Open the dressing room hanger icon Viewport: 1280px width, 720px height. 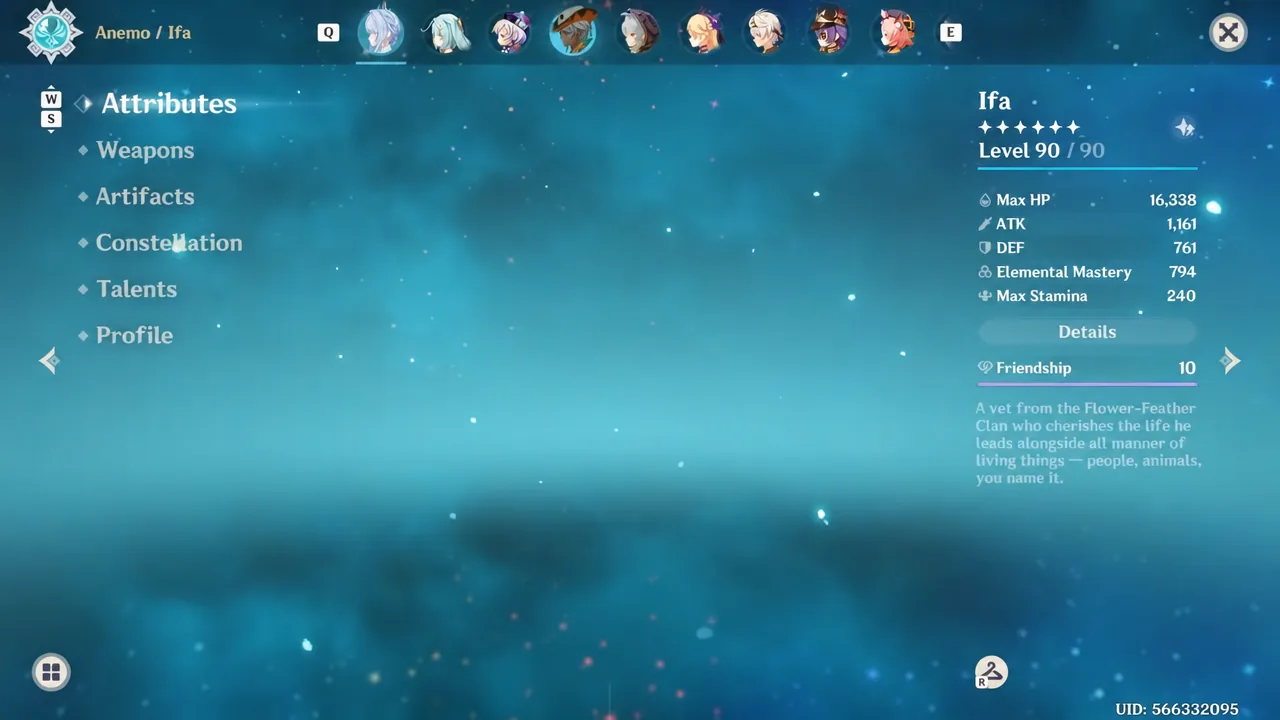pos(991,672)
